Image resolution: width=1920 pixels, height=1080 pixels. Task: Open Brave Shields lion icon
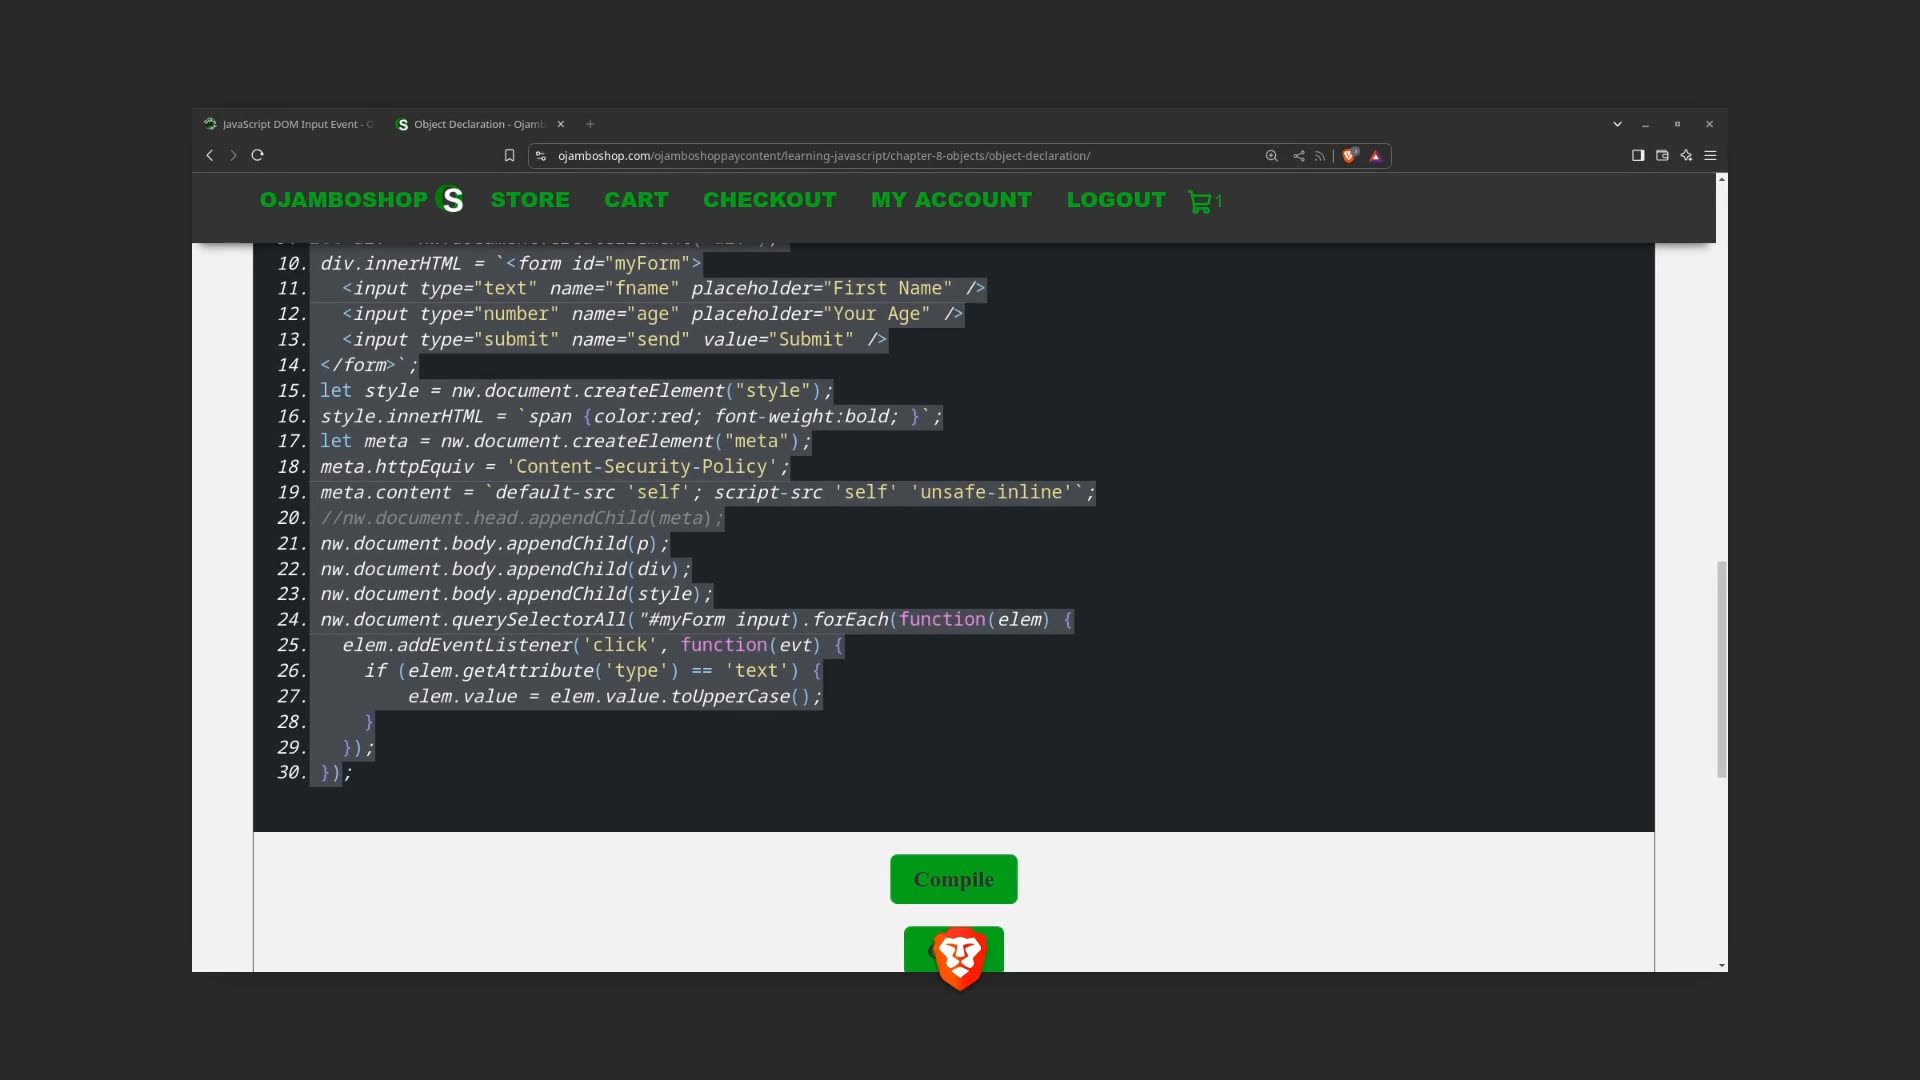(1350, 156)
